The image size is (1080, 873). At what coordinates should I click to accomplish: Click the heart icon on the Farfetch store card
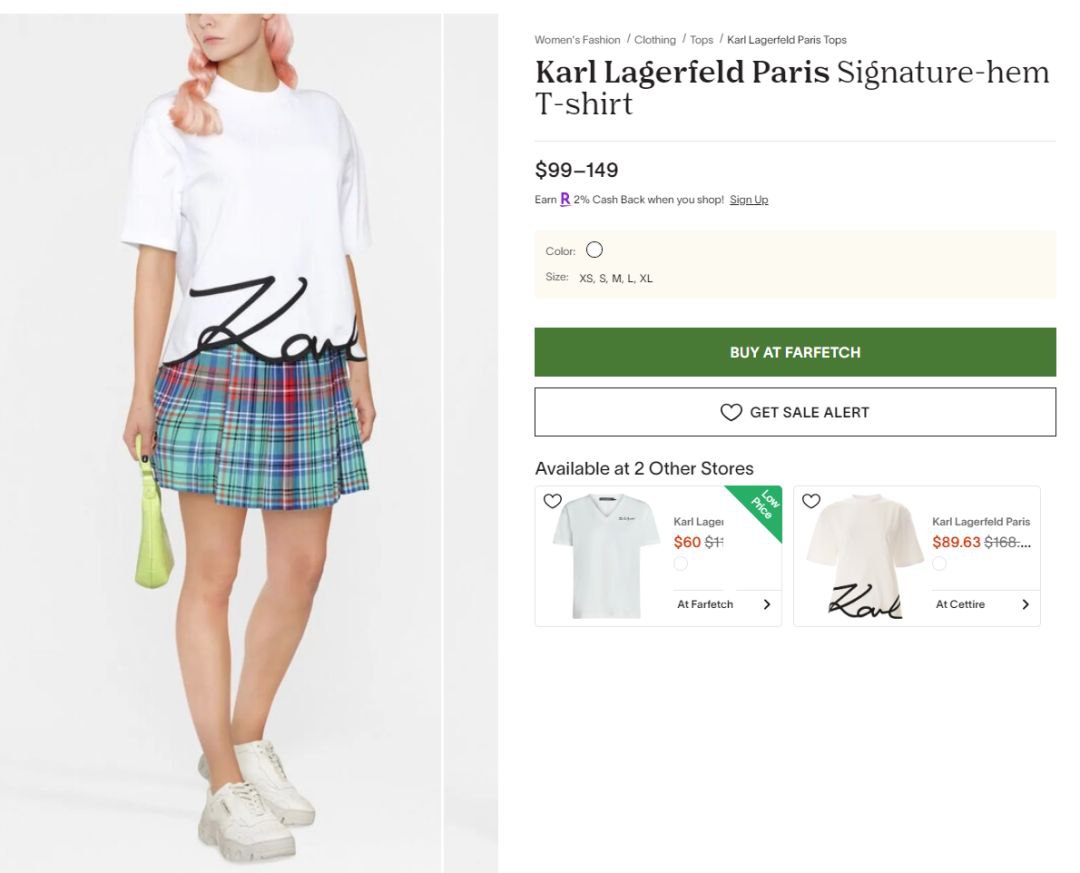pos(552,501)
